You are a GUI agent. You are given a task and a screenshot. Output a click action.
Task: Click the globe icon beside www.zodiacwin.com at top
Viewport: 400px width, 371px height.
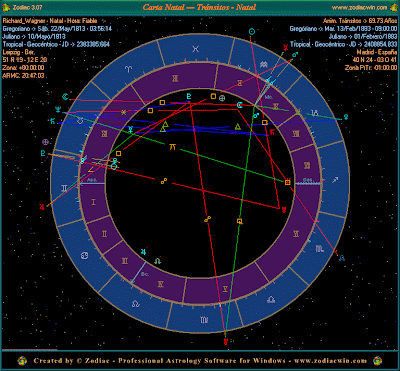coord(394,7)
